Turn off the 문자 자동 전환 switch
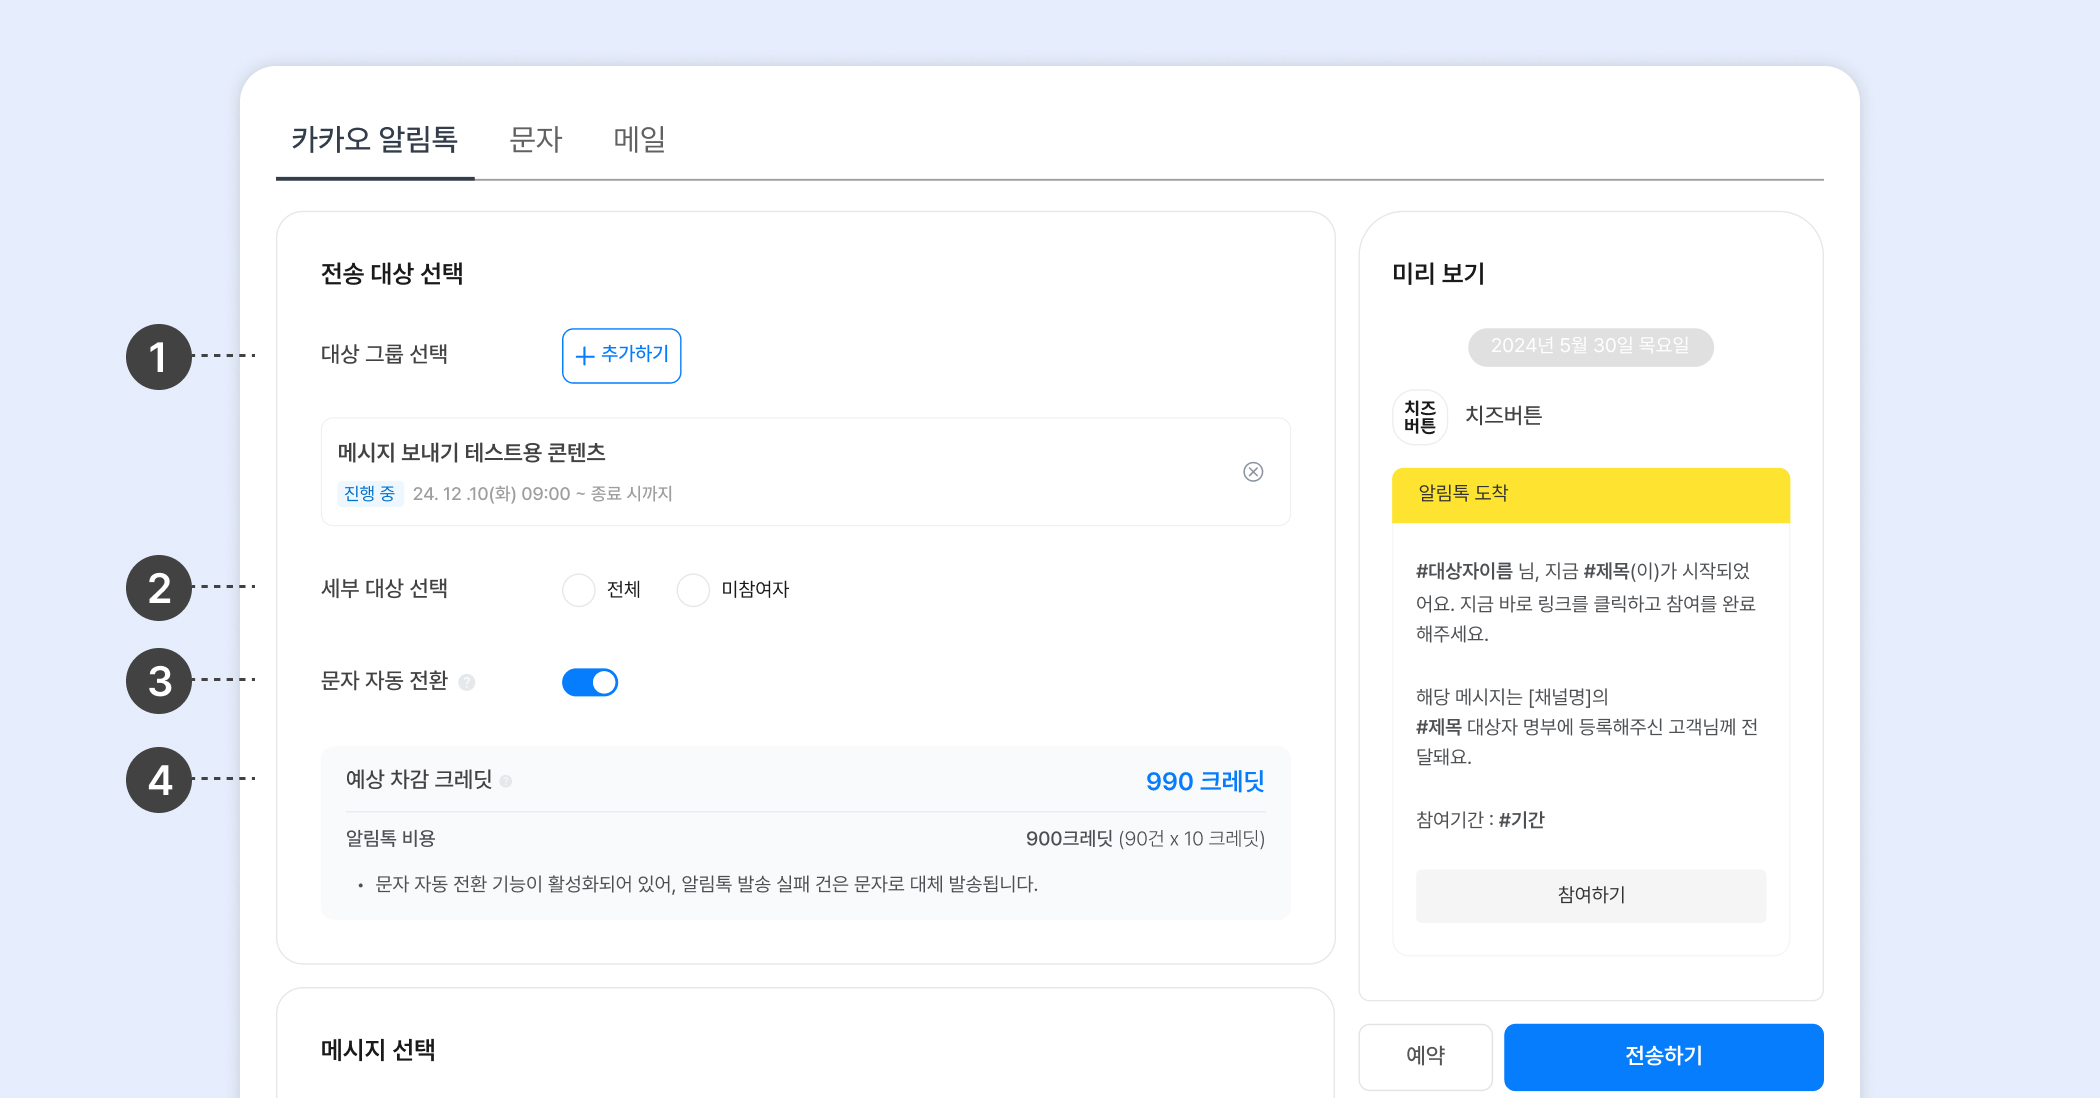 coord(590,682)
